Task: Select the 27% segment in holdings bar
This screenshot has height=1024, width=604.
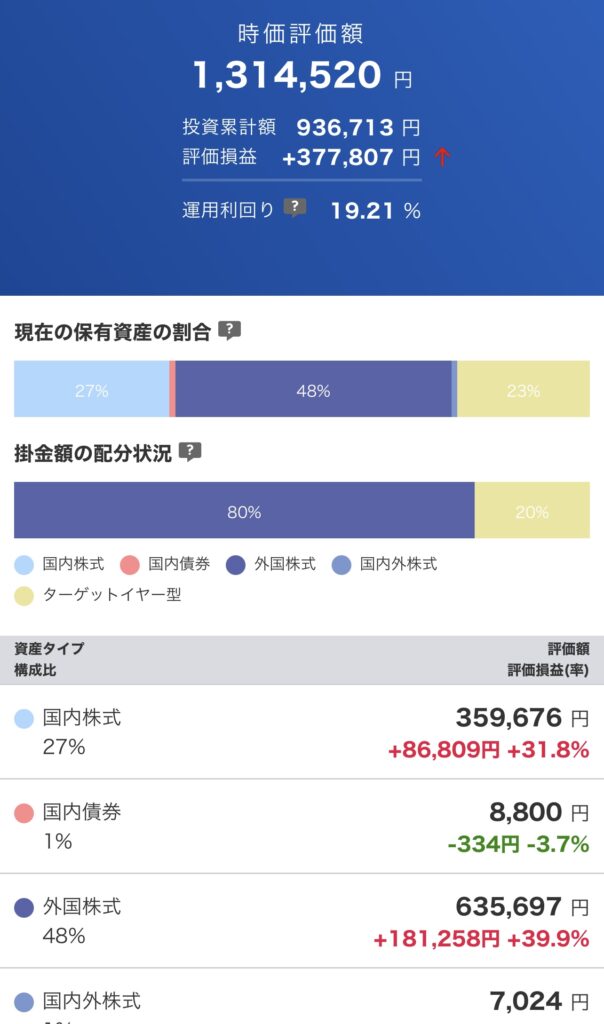Action: tap(91, 390)
